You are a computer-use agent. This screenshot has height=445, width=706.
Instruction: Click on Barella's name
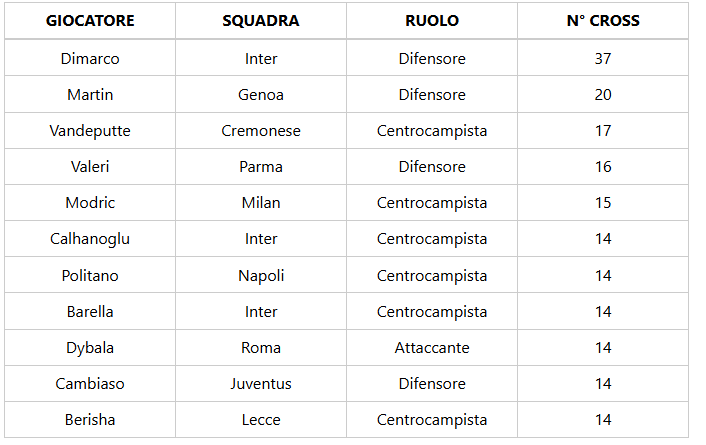coord(90,312)
